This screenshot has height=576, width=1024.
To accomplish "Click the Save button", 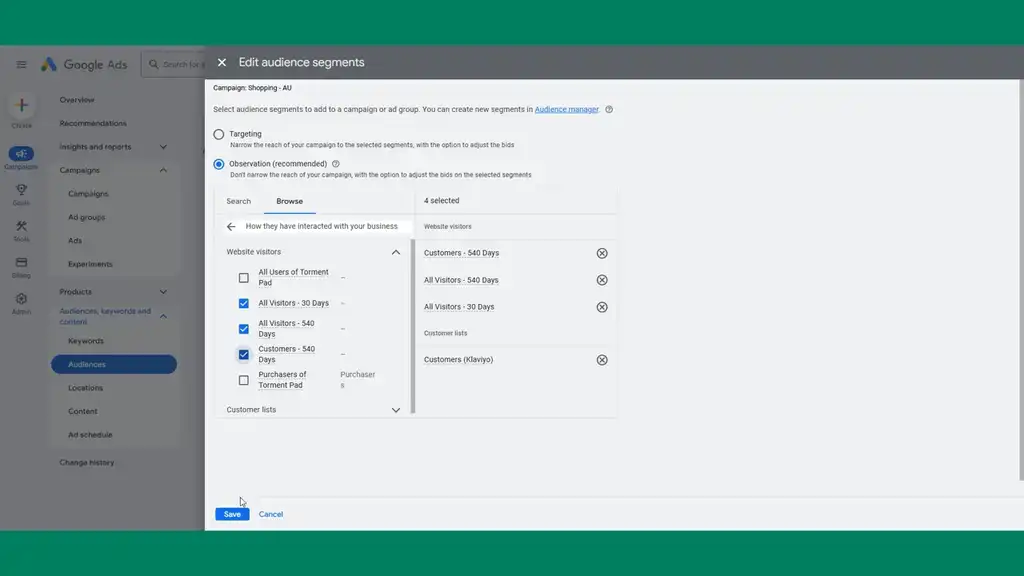I will pyautogui.click(x=232, y=514).
